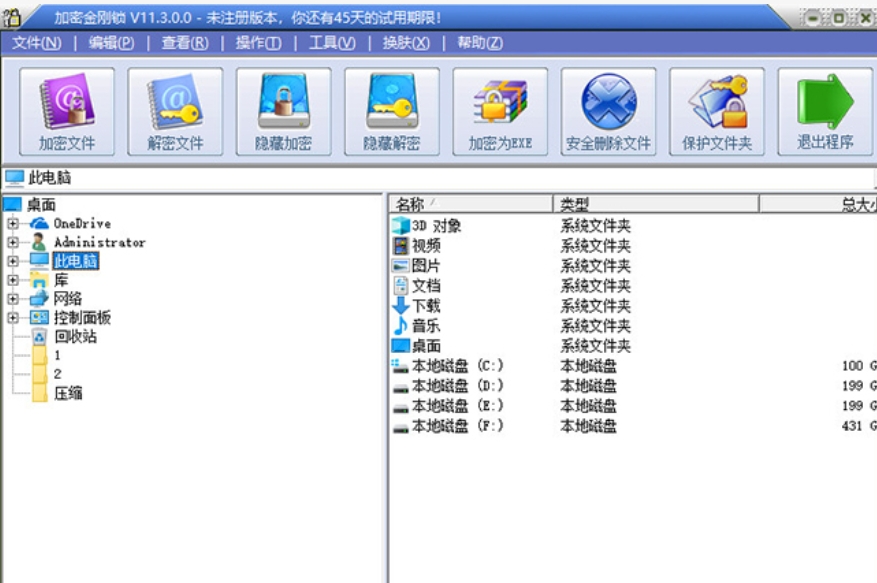The height and width of the screenshot is (583, 877).
Task: Click the application lock icon in title bar
Action: pyautogui.click(x=11, y=17)
